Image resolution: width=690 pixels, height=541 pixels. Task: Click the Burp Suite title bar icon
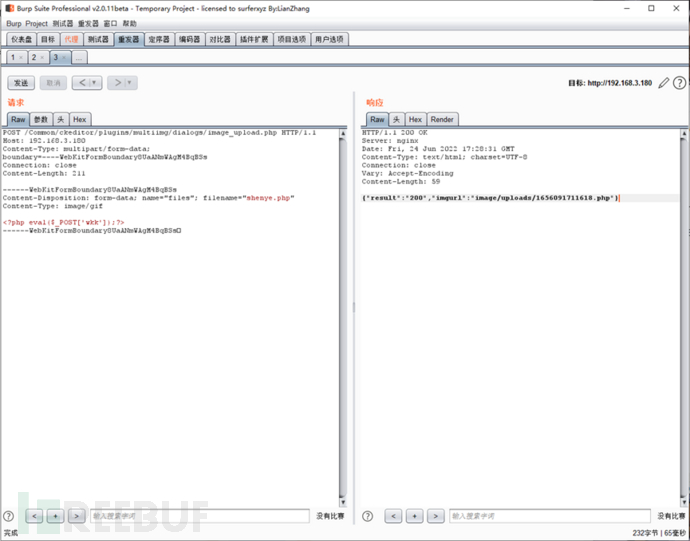click(x=9, y=8)
